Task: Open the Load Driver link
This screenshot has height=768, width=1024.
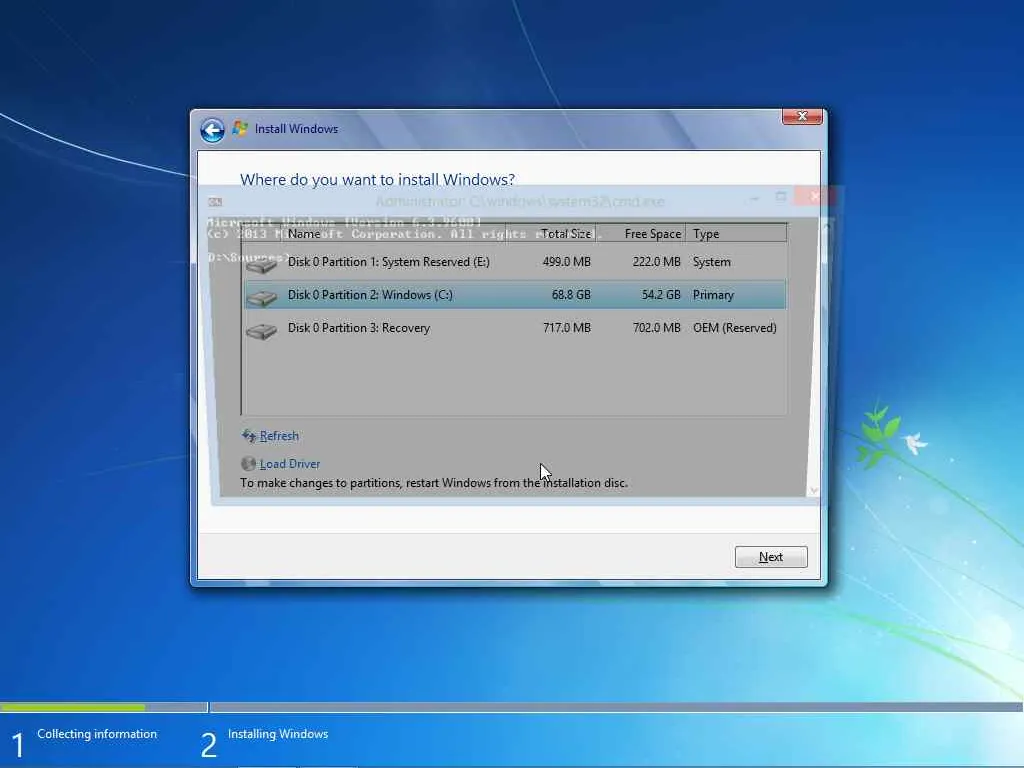Action: coord(290,464)
